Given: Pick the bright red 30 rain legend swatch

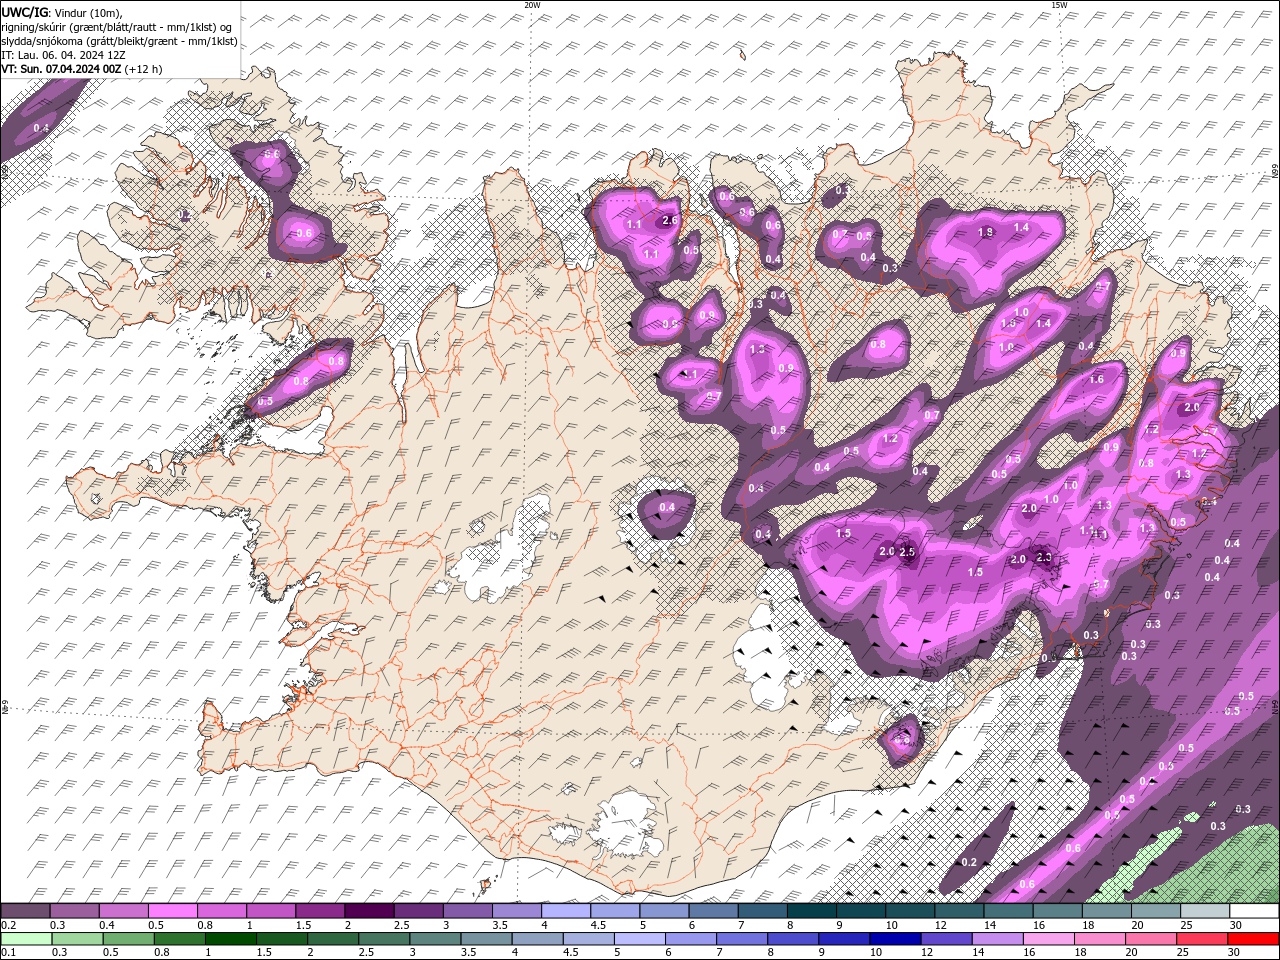Looking at the screenshot, I should point(1253,939).
